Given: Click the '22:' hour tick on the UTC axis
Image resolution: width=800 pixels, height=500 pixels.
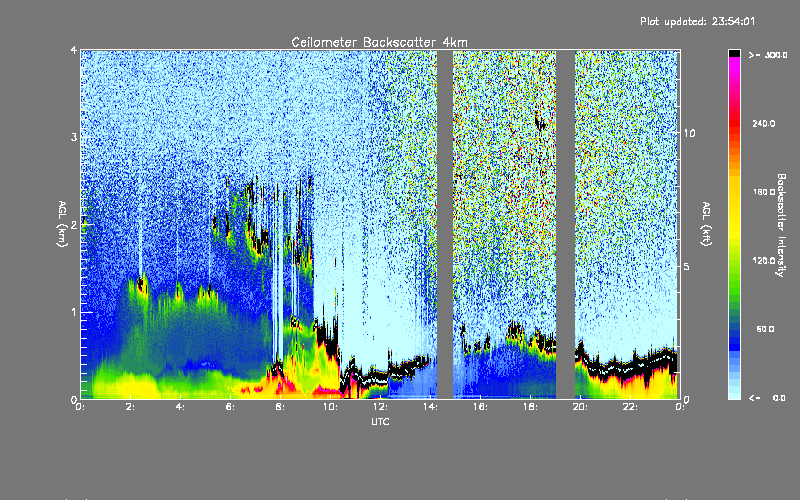Looking at the screenshot, I should 630,407.
